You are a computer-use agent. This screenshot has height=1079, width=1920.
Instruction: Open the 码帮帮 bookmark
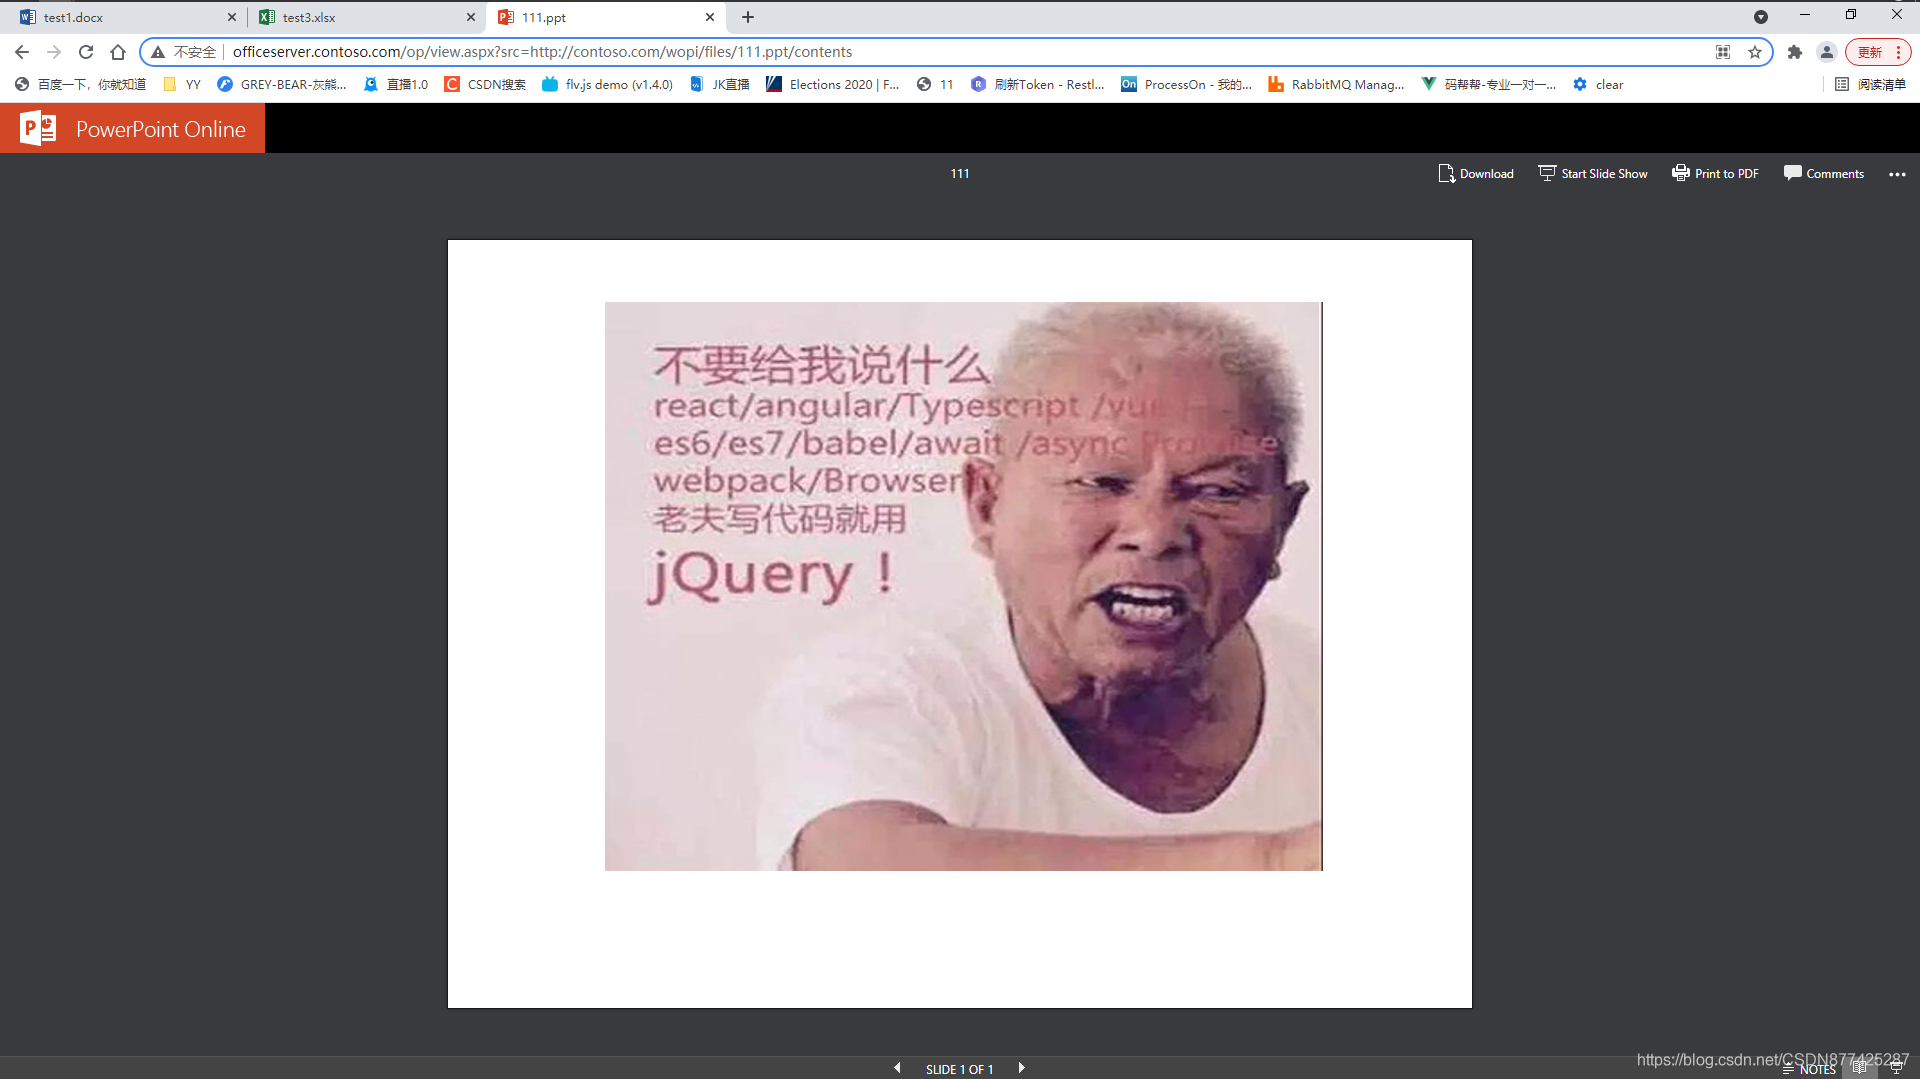coord(1488,85)
